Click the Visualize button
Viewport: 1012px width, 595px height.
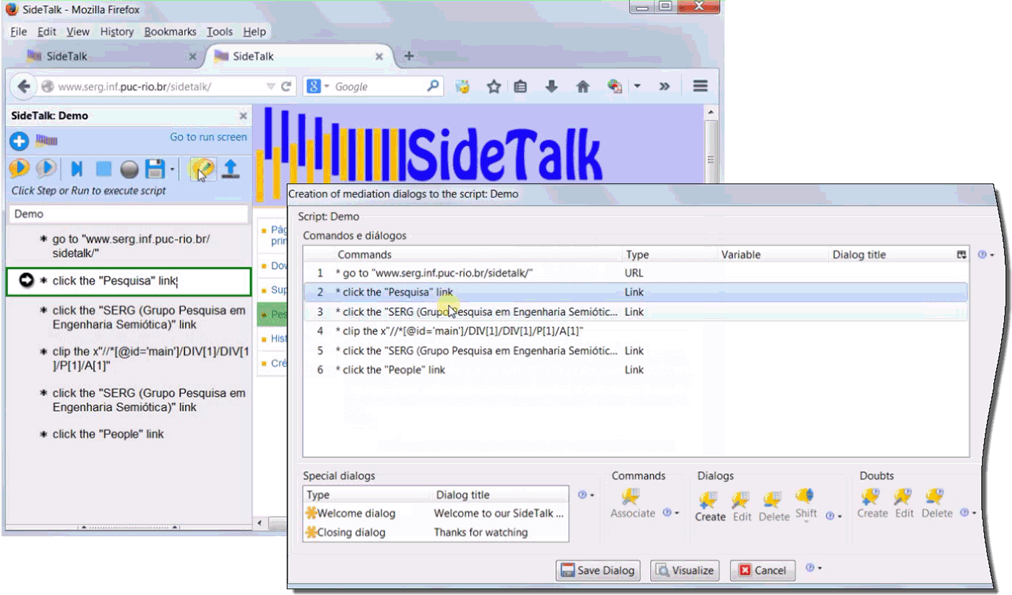(685, 570)
